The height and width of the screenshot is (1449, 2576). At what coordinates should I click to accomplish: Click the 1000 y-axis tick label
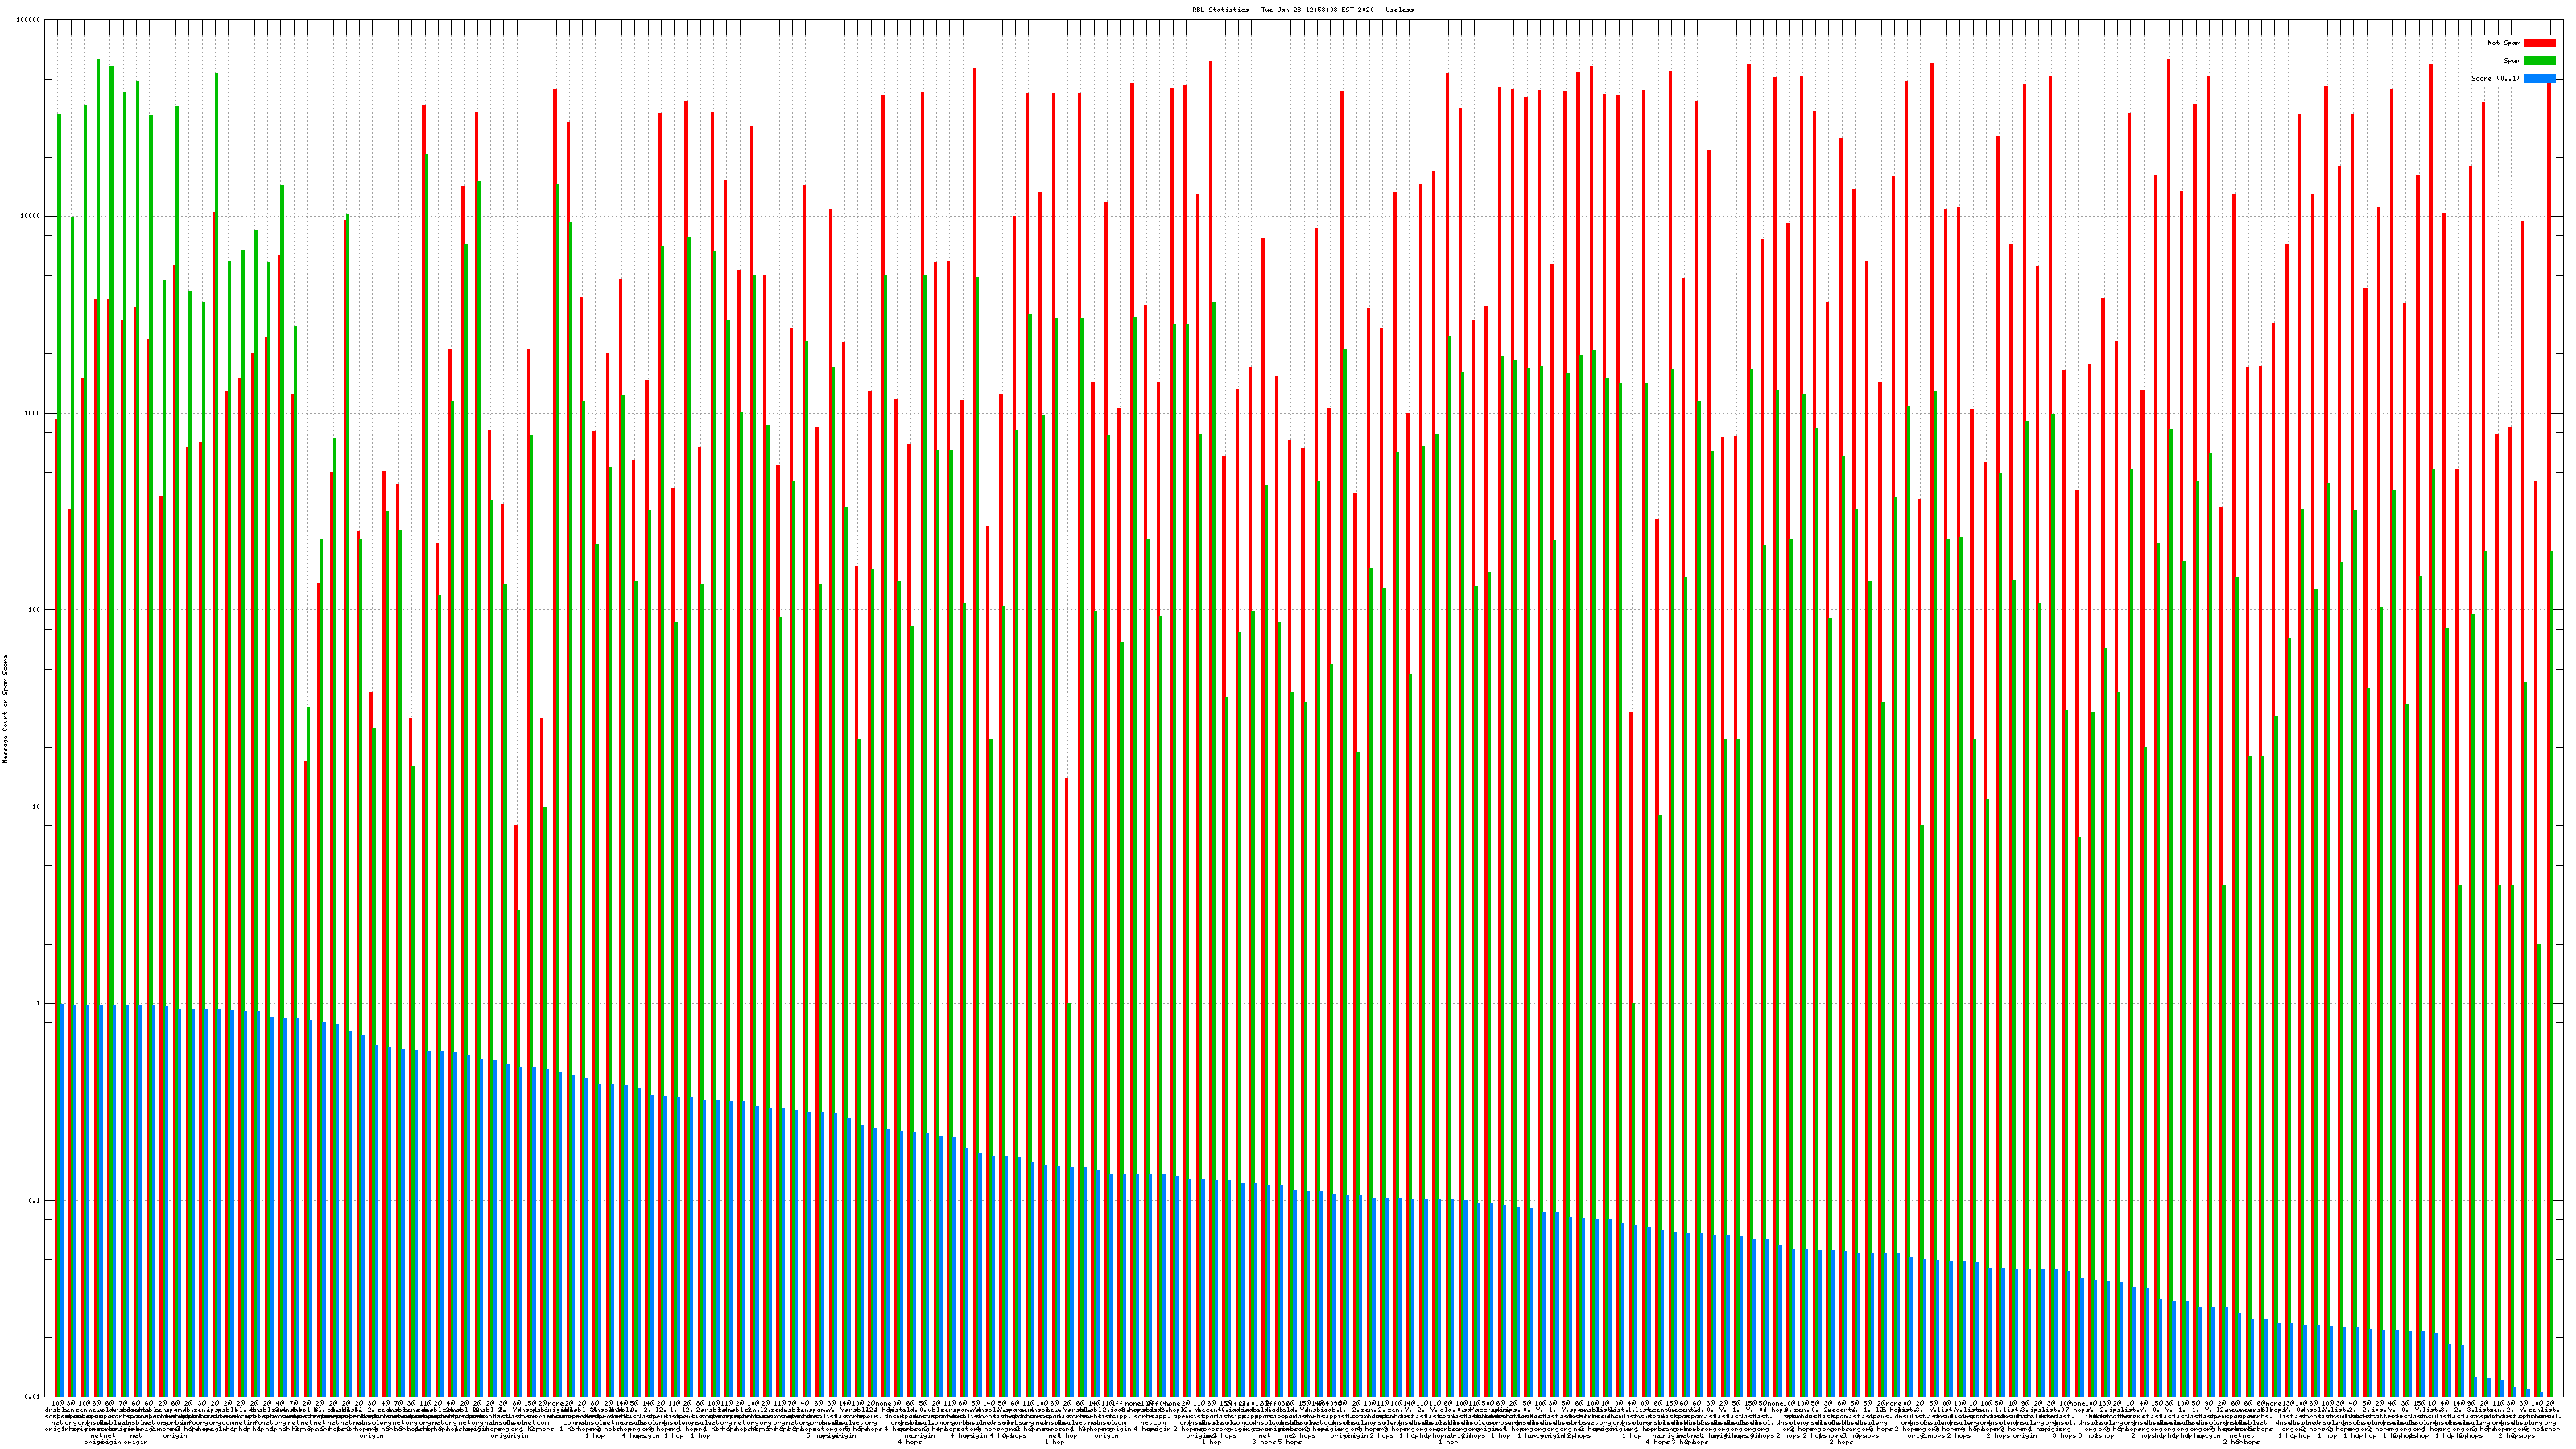[x=33, y=414]
